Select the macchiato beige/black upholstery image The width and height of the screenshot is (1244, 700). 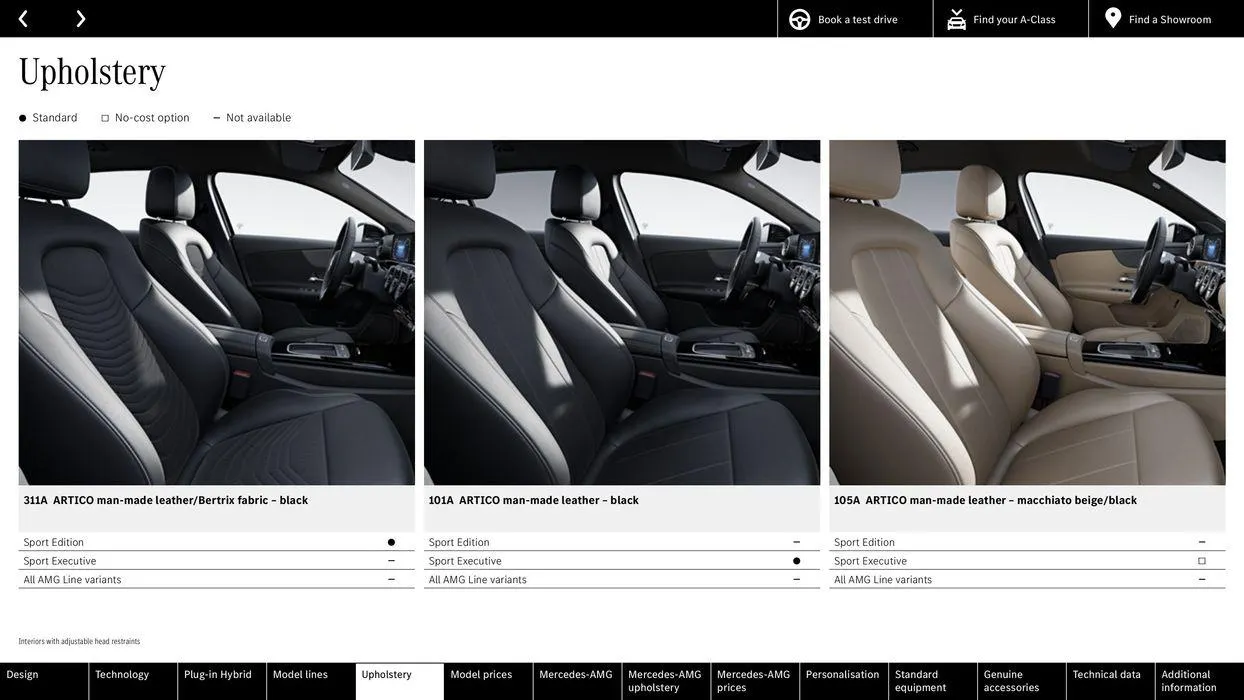pos(1027,313)
